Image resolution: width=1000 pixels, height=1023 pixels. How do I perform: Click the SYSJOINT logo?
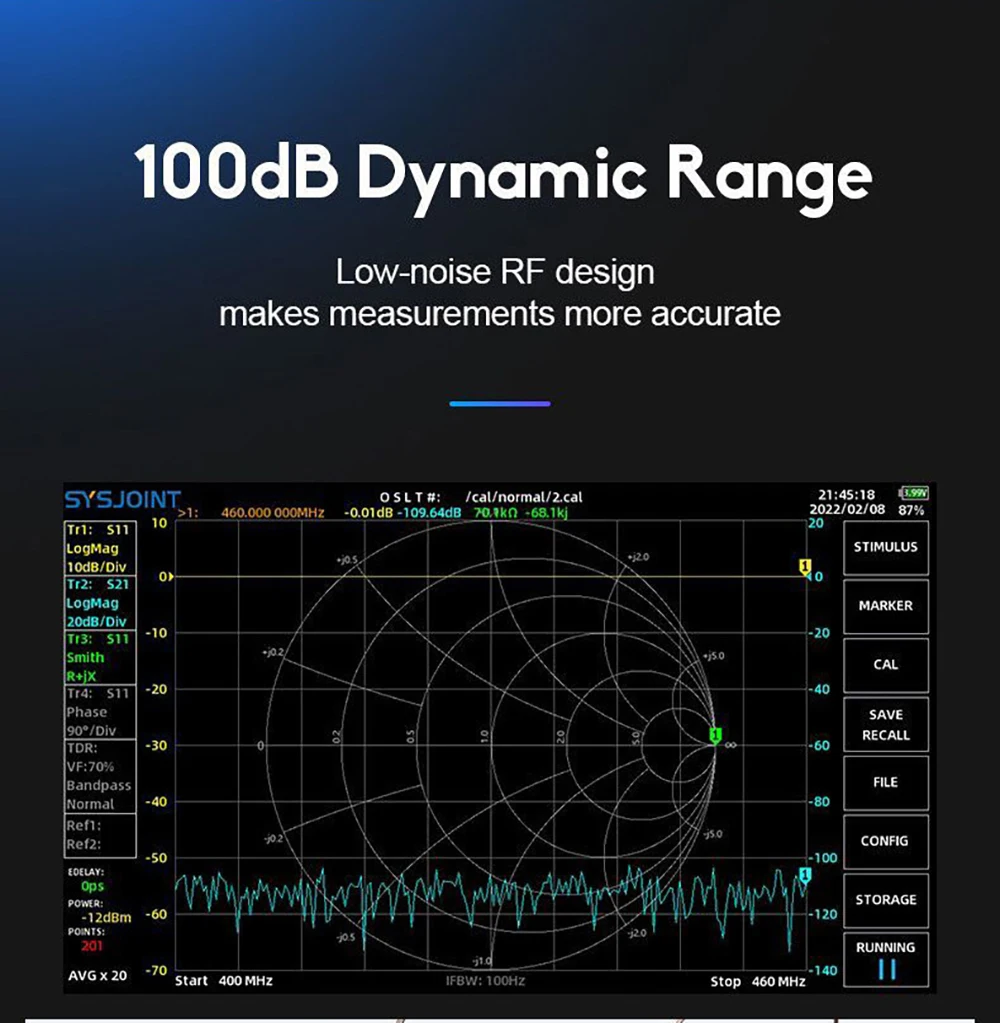click(123, 500)
